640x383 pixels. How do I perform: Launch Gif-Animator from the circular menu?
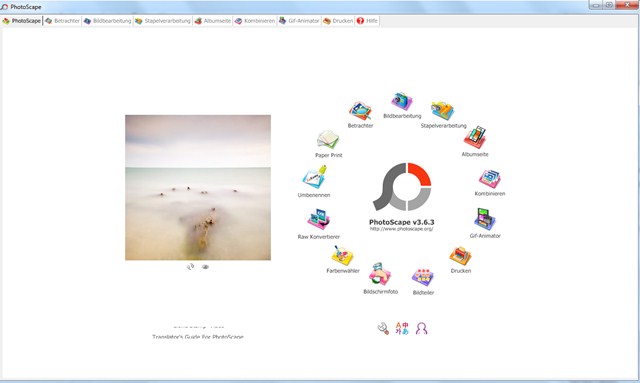[x=485, y=219]
